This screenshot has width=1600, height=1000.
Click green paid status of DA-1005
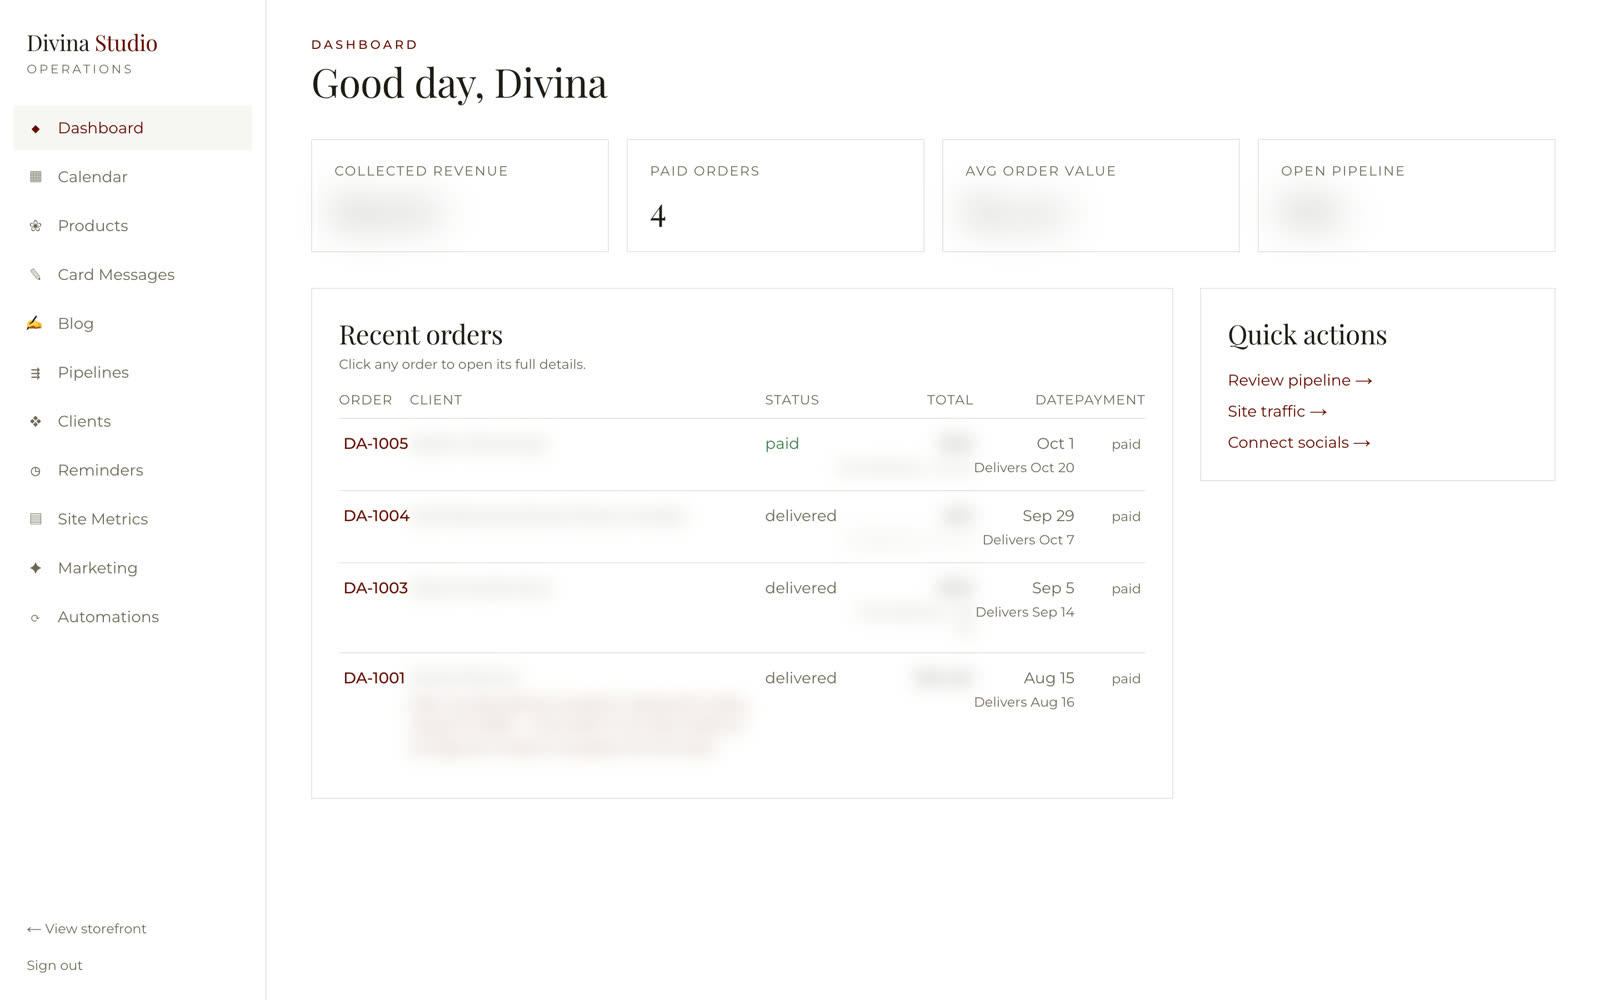click(x=782, y=444)
